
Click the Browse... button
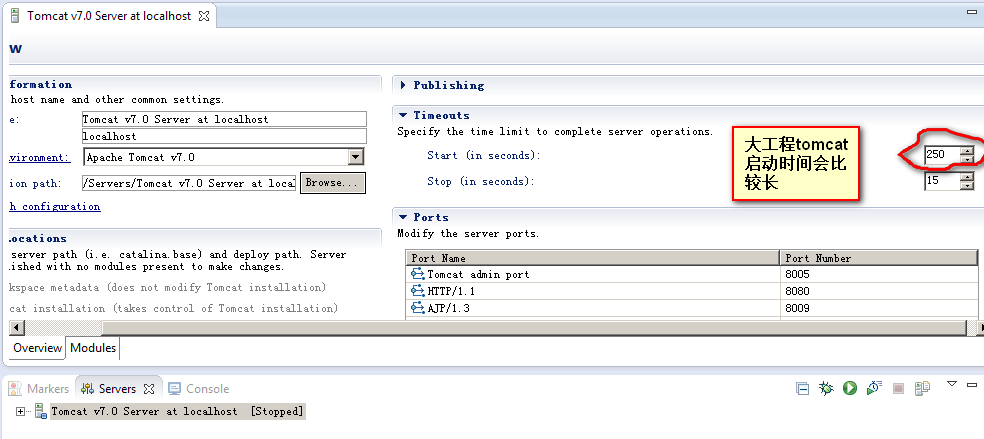[332, 183]
